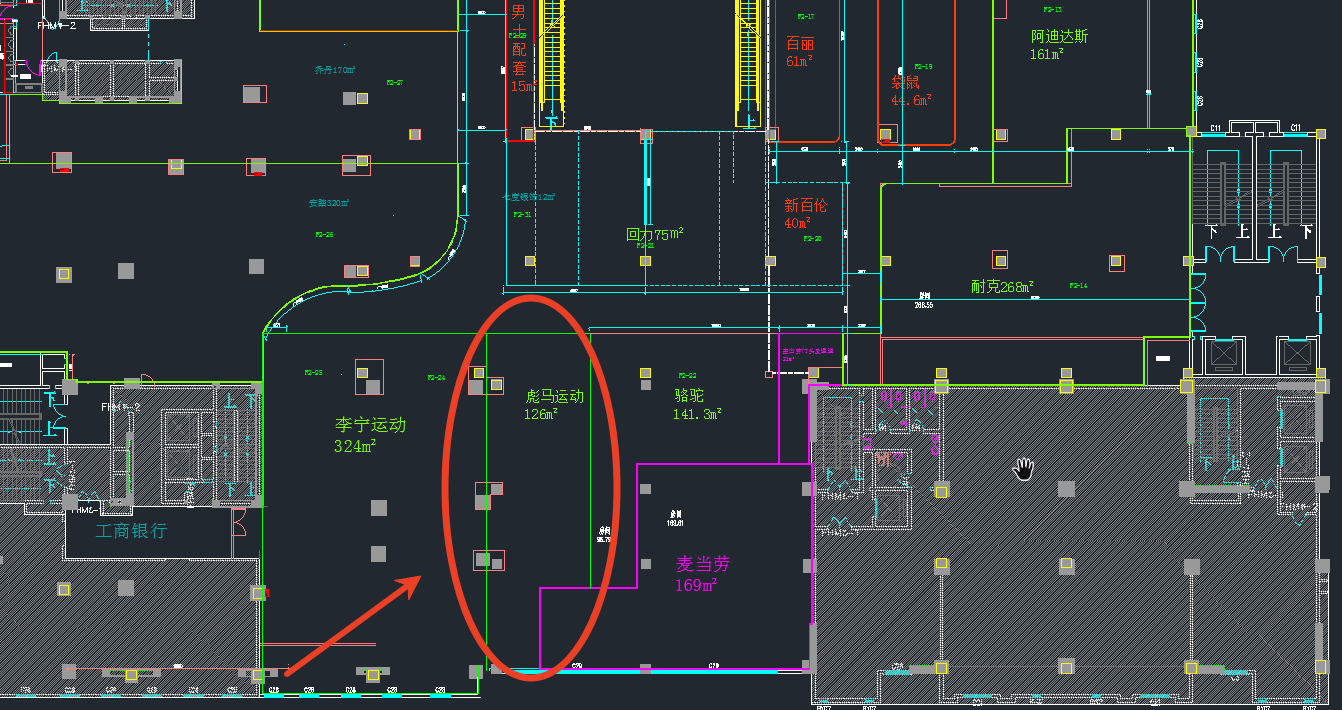Click the red annotation arrow
Viewport: 1342px width, 710px height.
coord(352,625)
